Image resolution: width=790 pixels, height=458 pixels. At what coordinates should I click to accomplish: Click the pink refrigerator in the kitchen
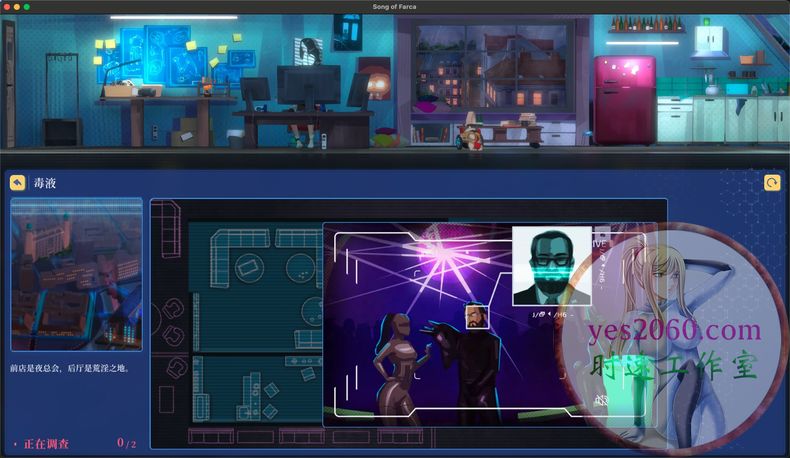click(x=625, y=98)
